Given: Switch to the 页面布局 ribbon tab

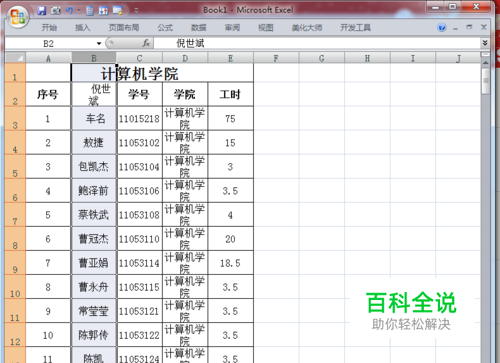Looking at the screenshot, I should (x=124, y=27).
